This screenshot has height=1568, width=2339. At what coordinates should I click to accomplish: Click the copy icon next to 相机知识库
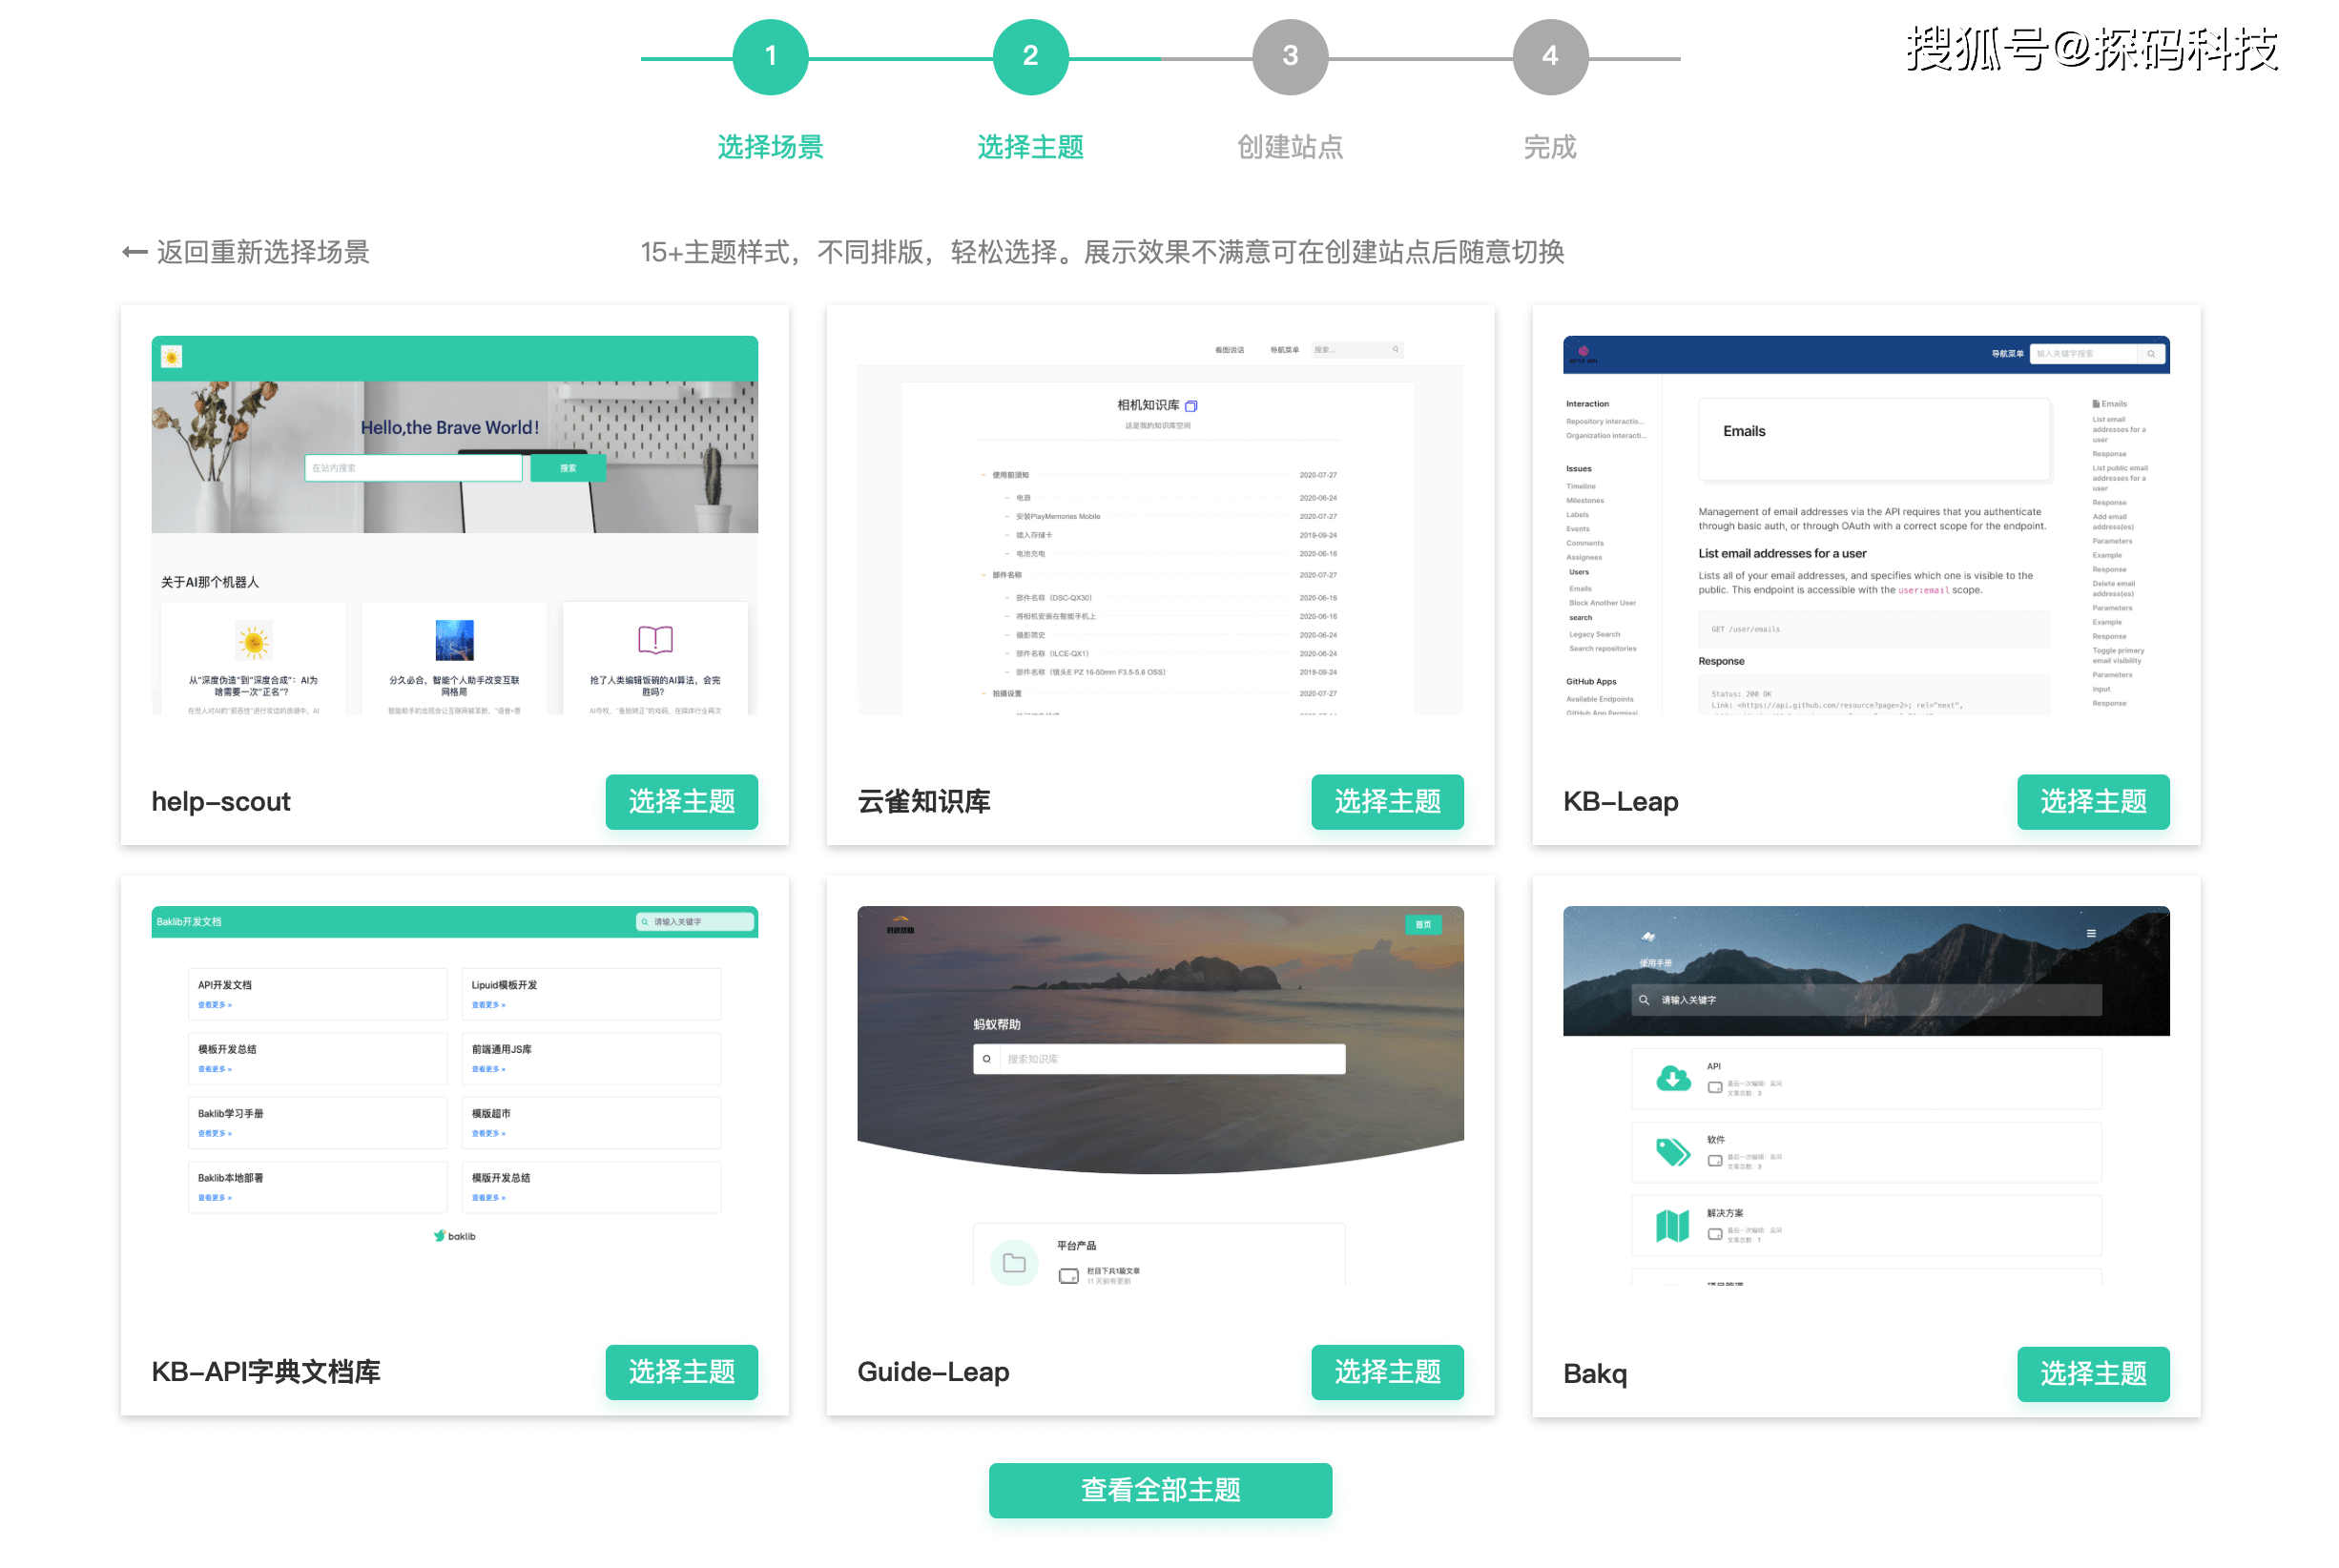click(x=1191, y=406)
